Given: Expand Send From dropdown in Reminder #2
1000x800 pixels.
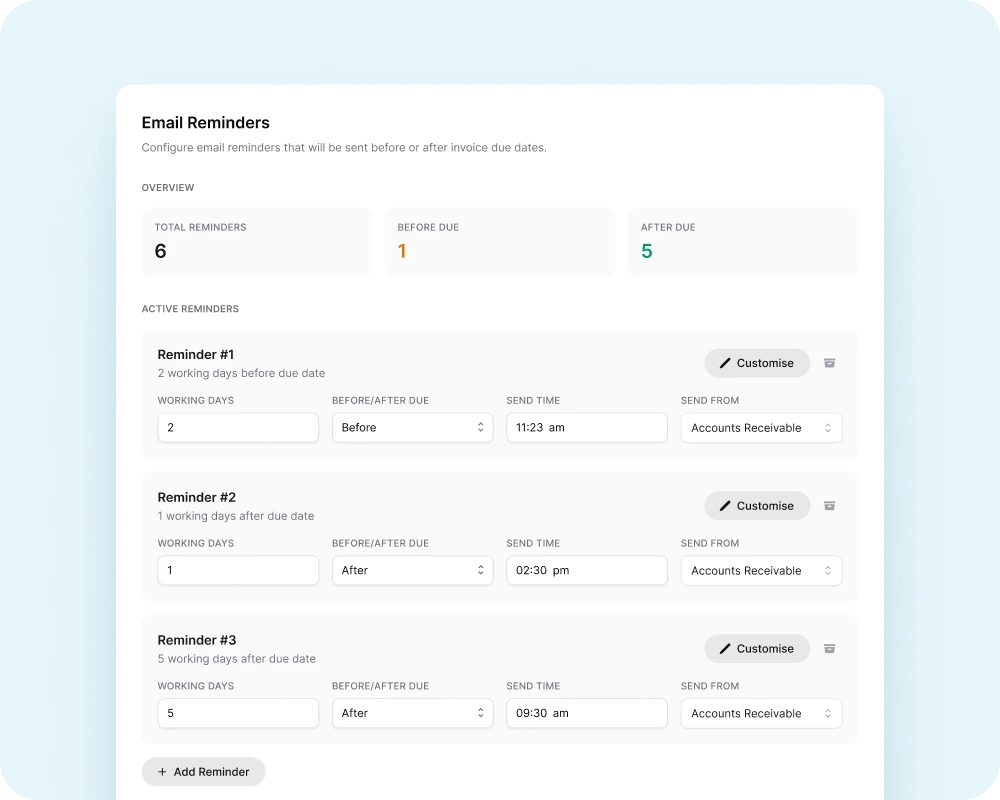Looking at the screenshot, I should pyautogui.click(x=761, y=571).
